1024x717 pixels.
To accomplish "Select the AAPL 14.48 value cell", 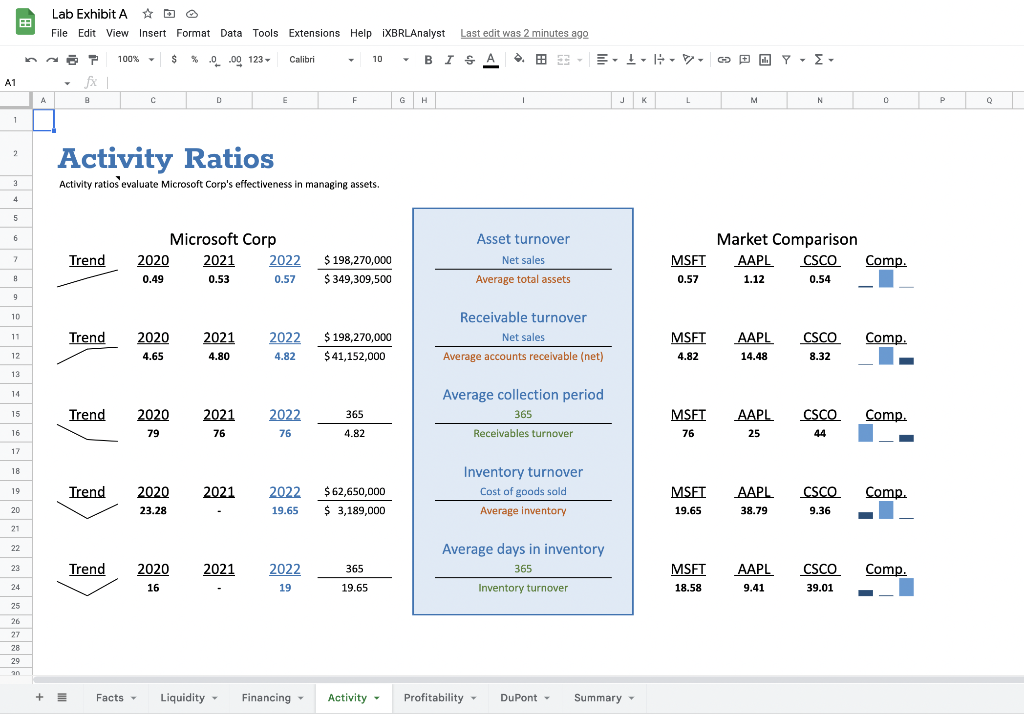I will (x=754, y=356).
